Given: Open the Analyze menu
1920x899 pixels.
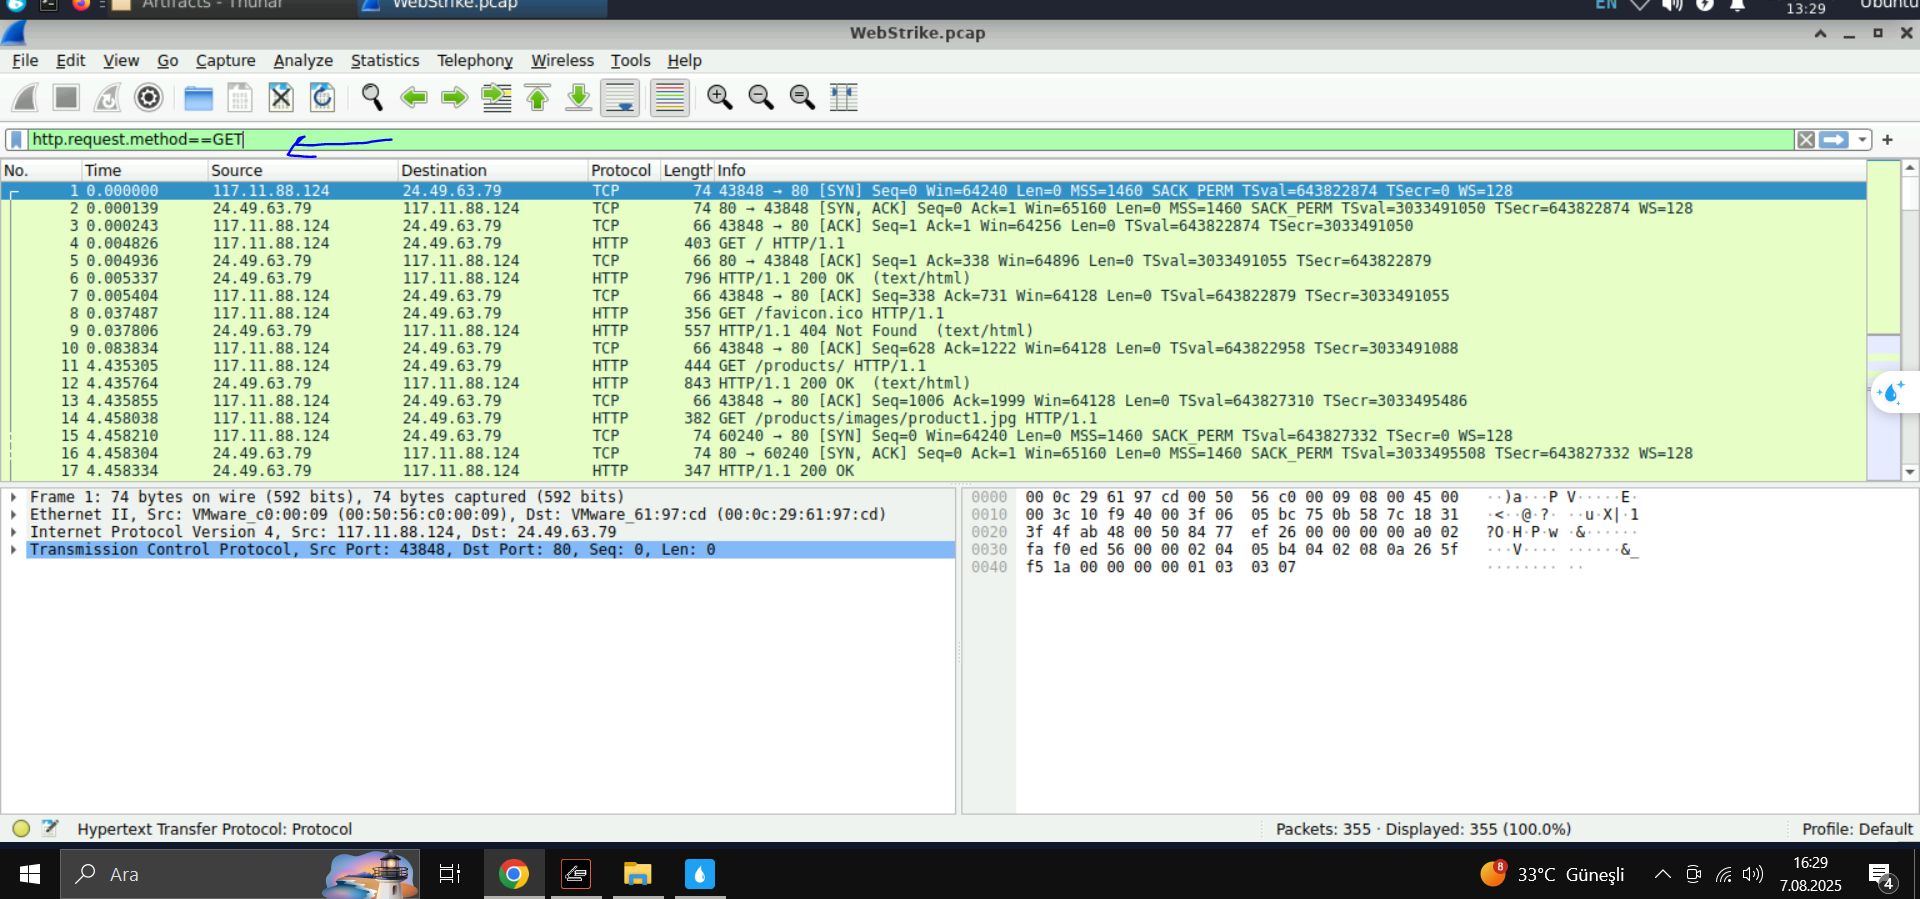Looking at the screenshot, I should click(303, 61).
